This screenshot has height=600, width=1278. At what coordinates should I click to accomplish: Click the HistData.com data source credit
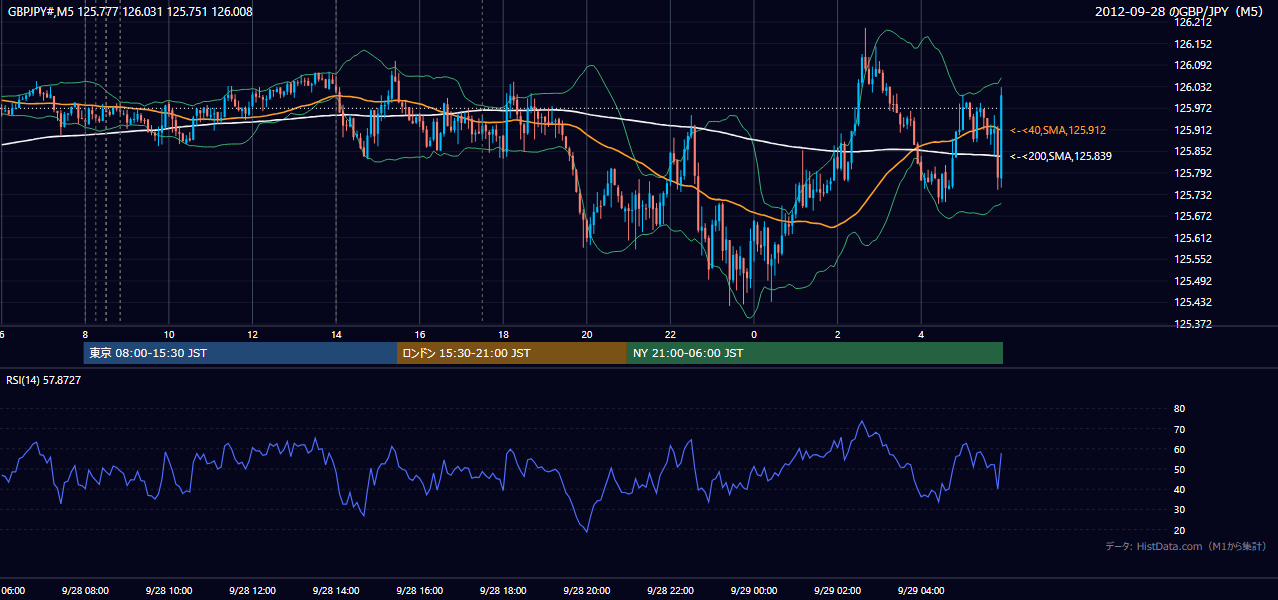pyautogui.click(x=1186, y=546)
